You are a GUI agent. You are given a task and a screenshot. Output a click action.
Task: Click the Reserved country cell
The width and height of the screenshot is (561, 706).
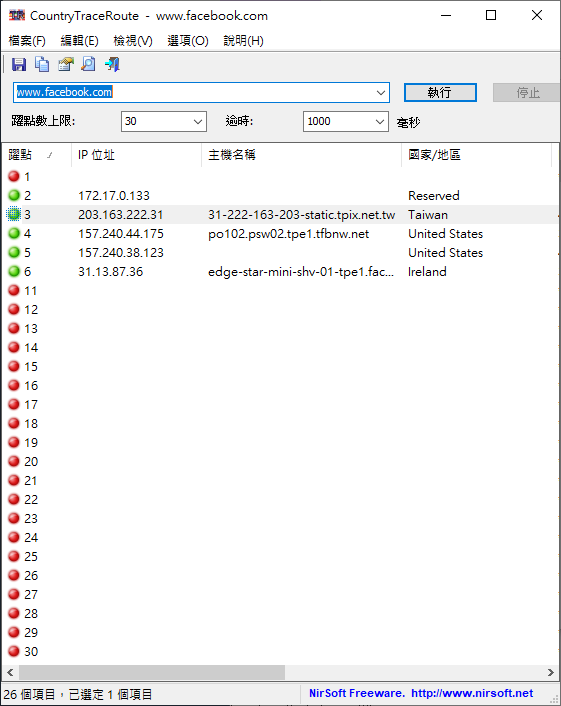click(x=434, y=195)
